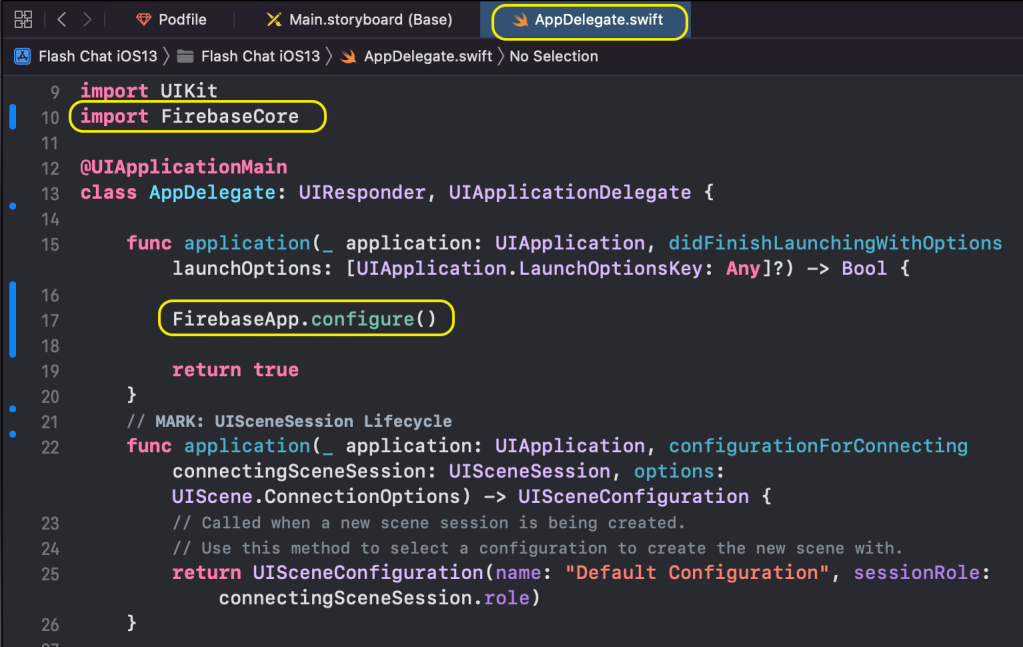Click the folder icon in the breadcrumb

coord(185,56)
